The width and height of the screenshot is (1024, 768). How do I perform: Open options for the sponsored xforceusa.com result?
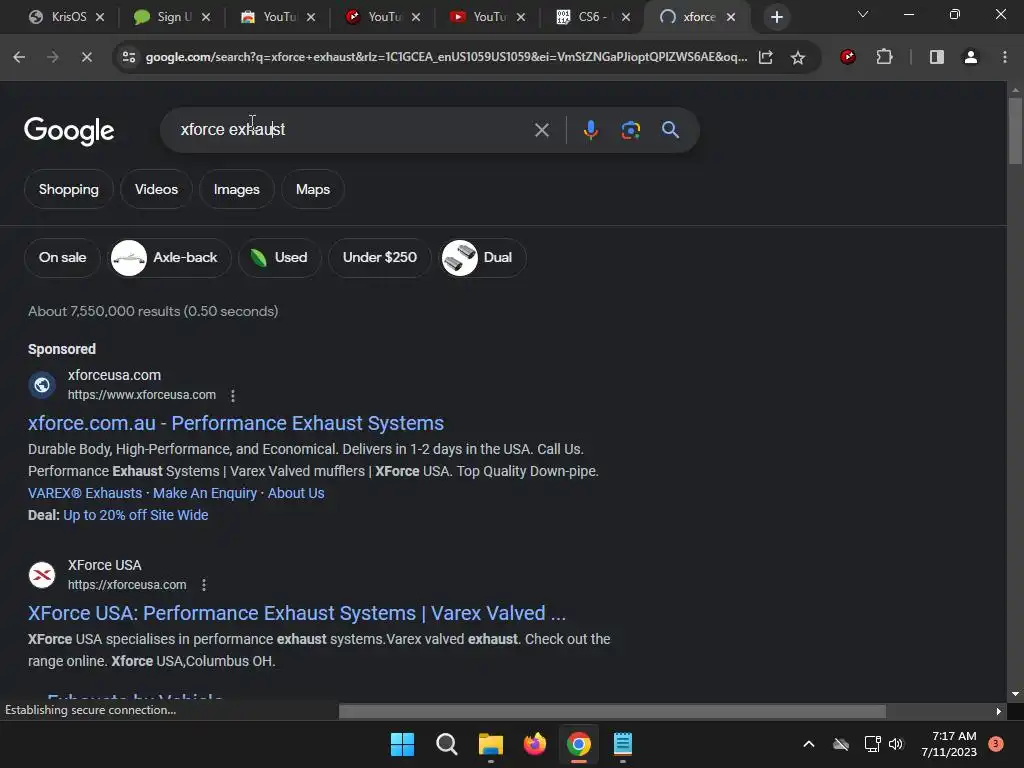pyautogui.click(x=233, y=395)
